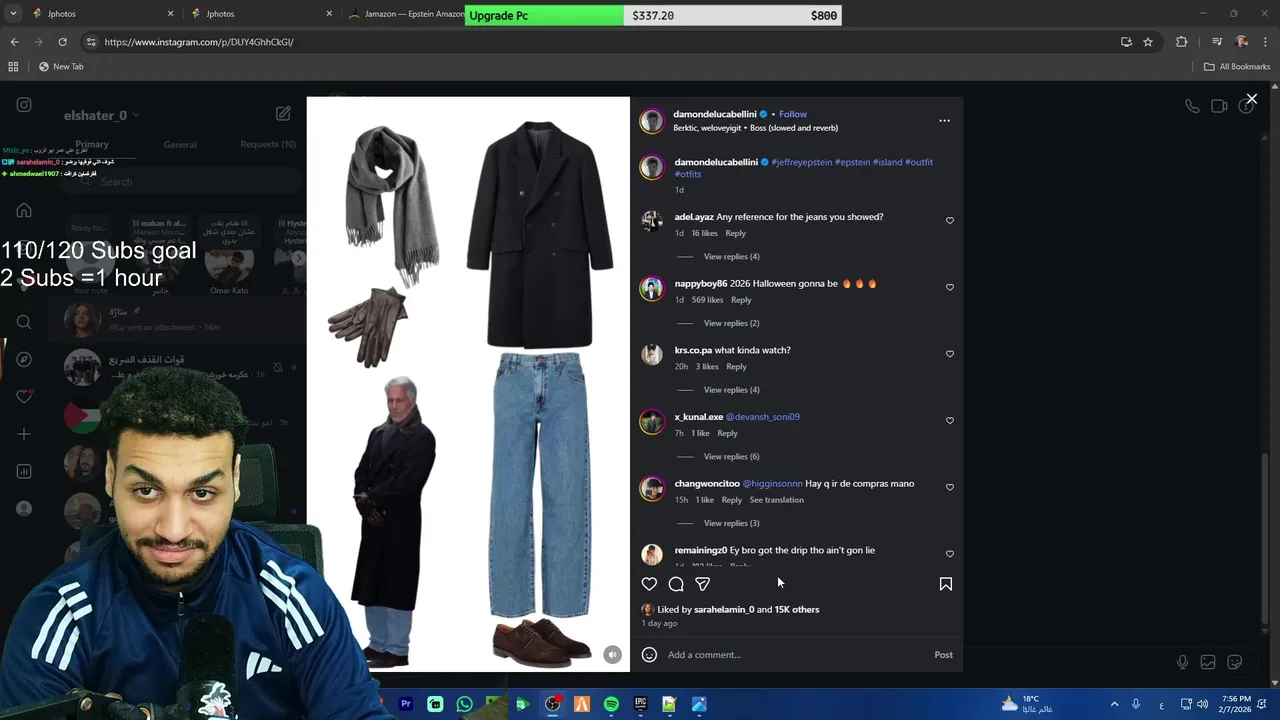Like x_kunal.exe's comment
1280x720 pixels.
[950, 420]
